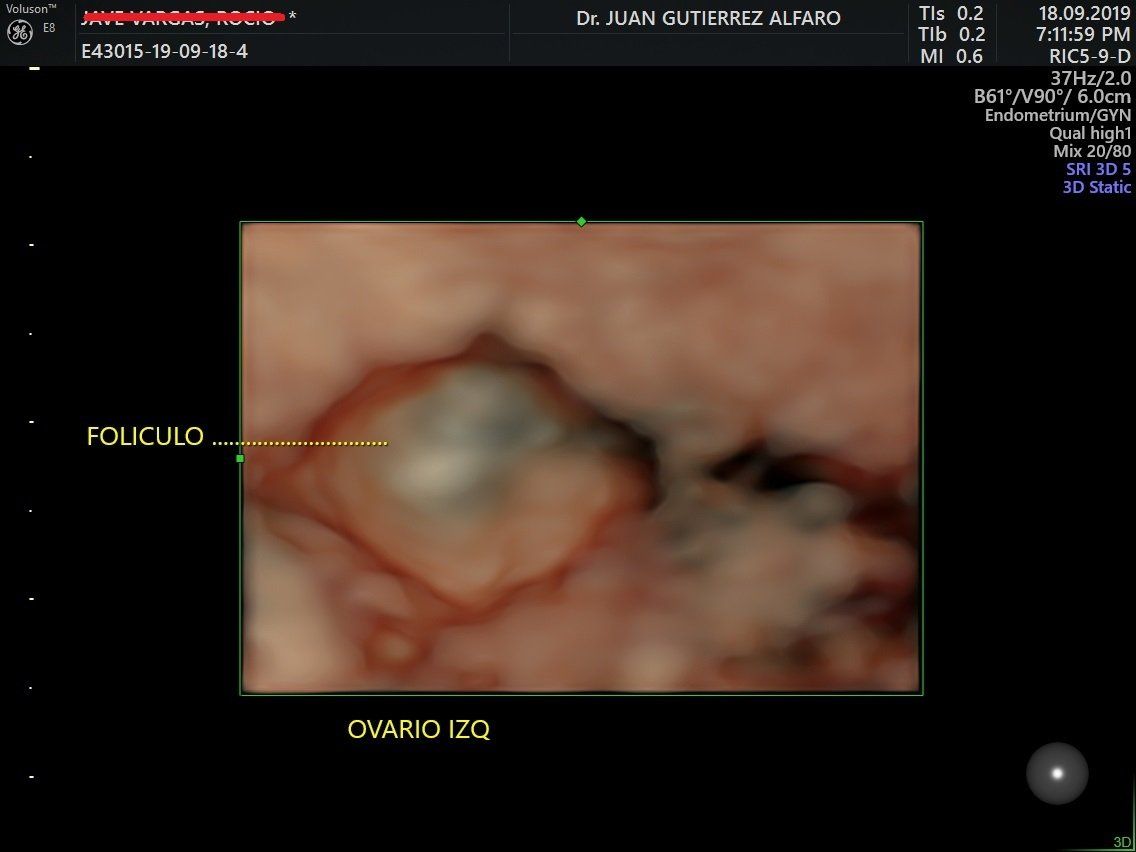Click the 3D Static mode label
The image size is (1136, 852).
click(1096, 187)
